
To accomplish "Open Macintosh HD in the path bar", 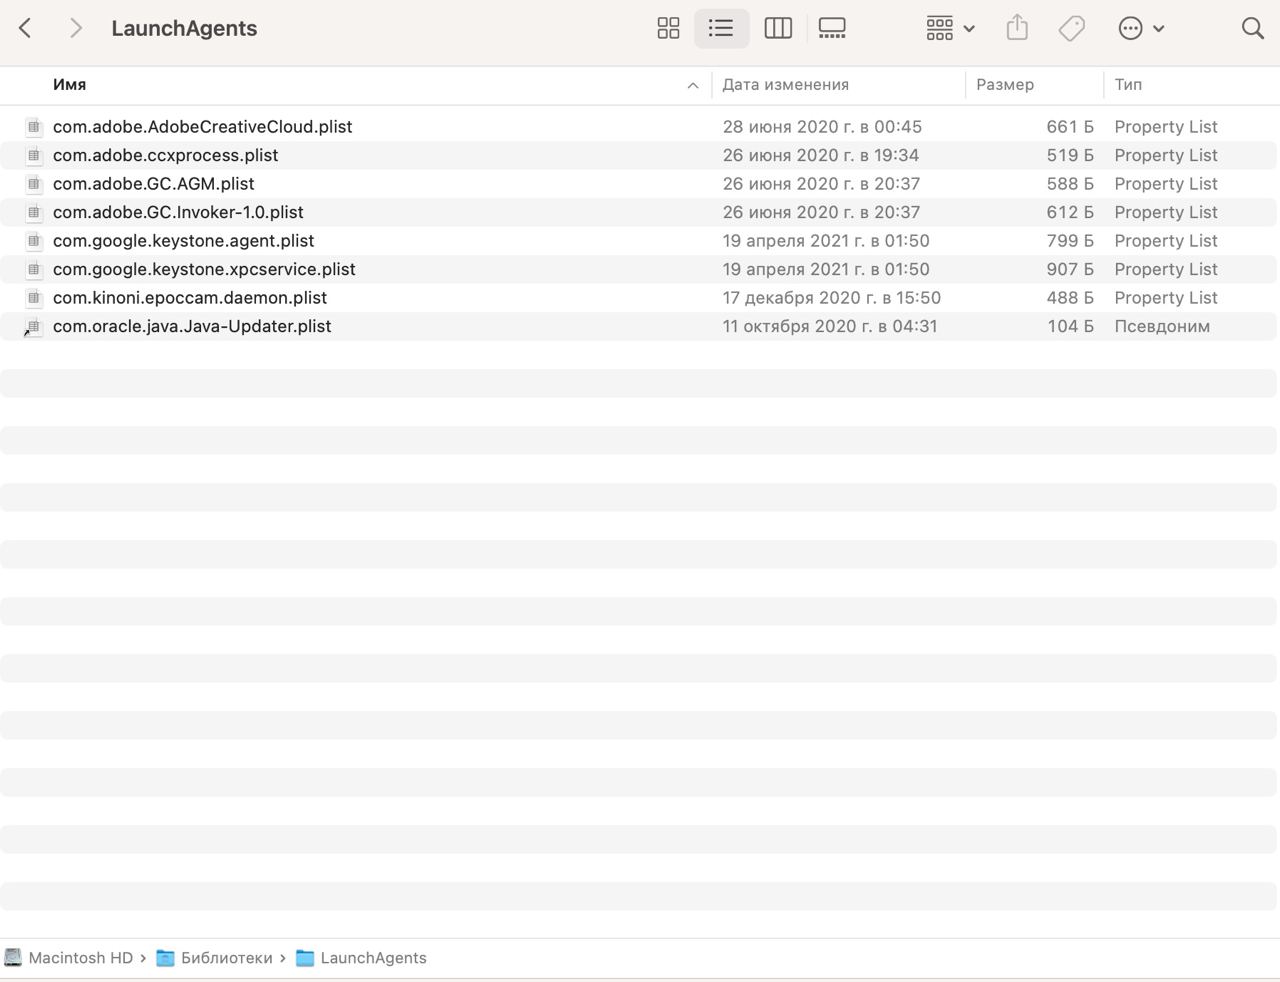I will tap(81, 958).
